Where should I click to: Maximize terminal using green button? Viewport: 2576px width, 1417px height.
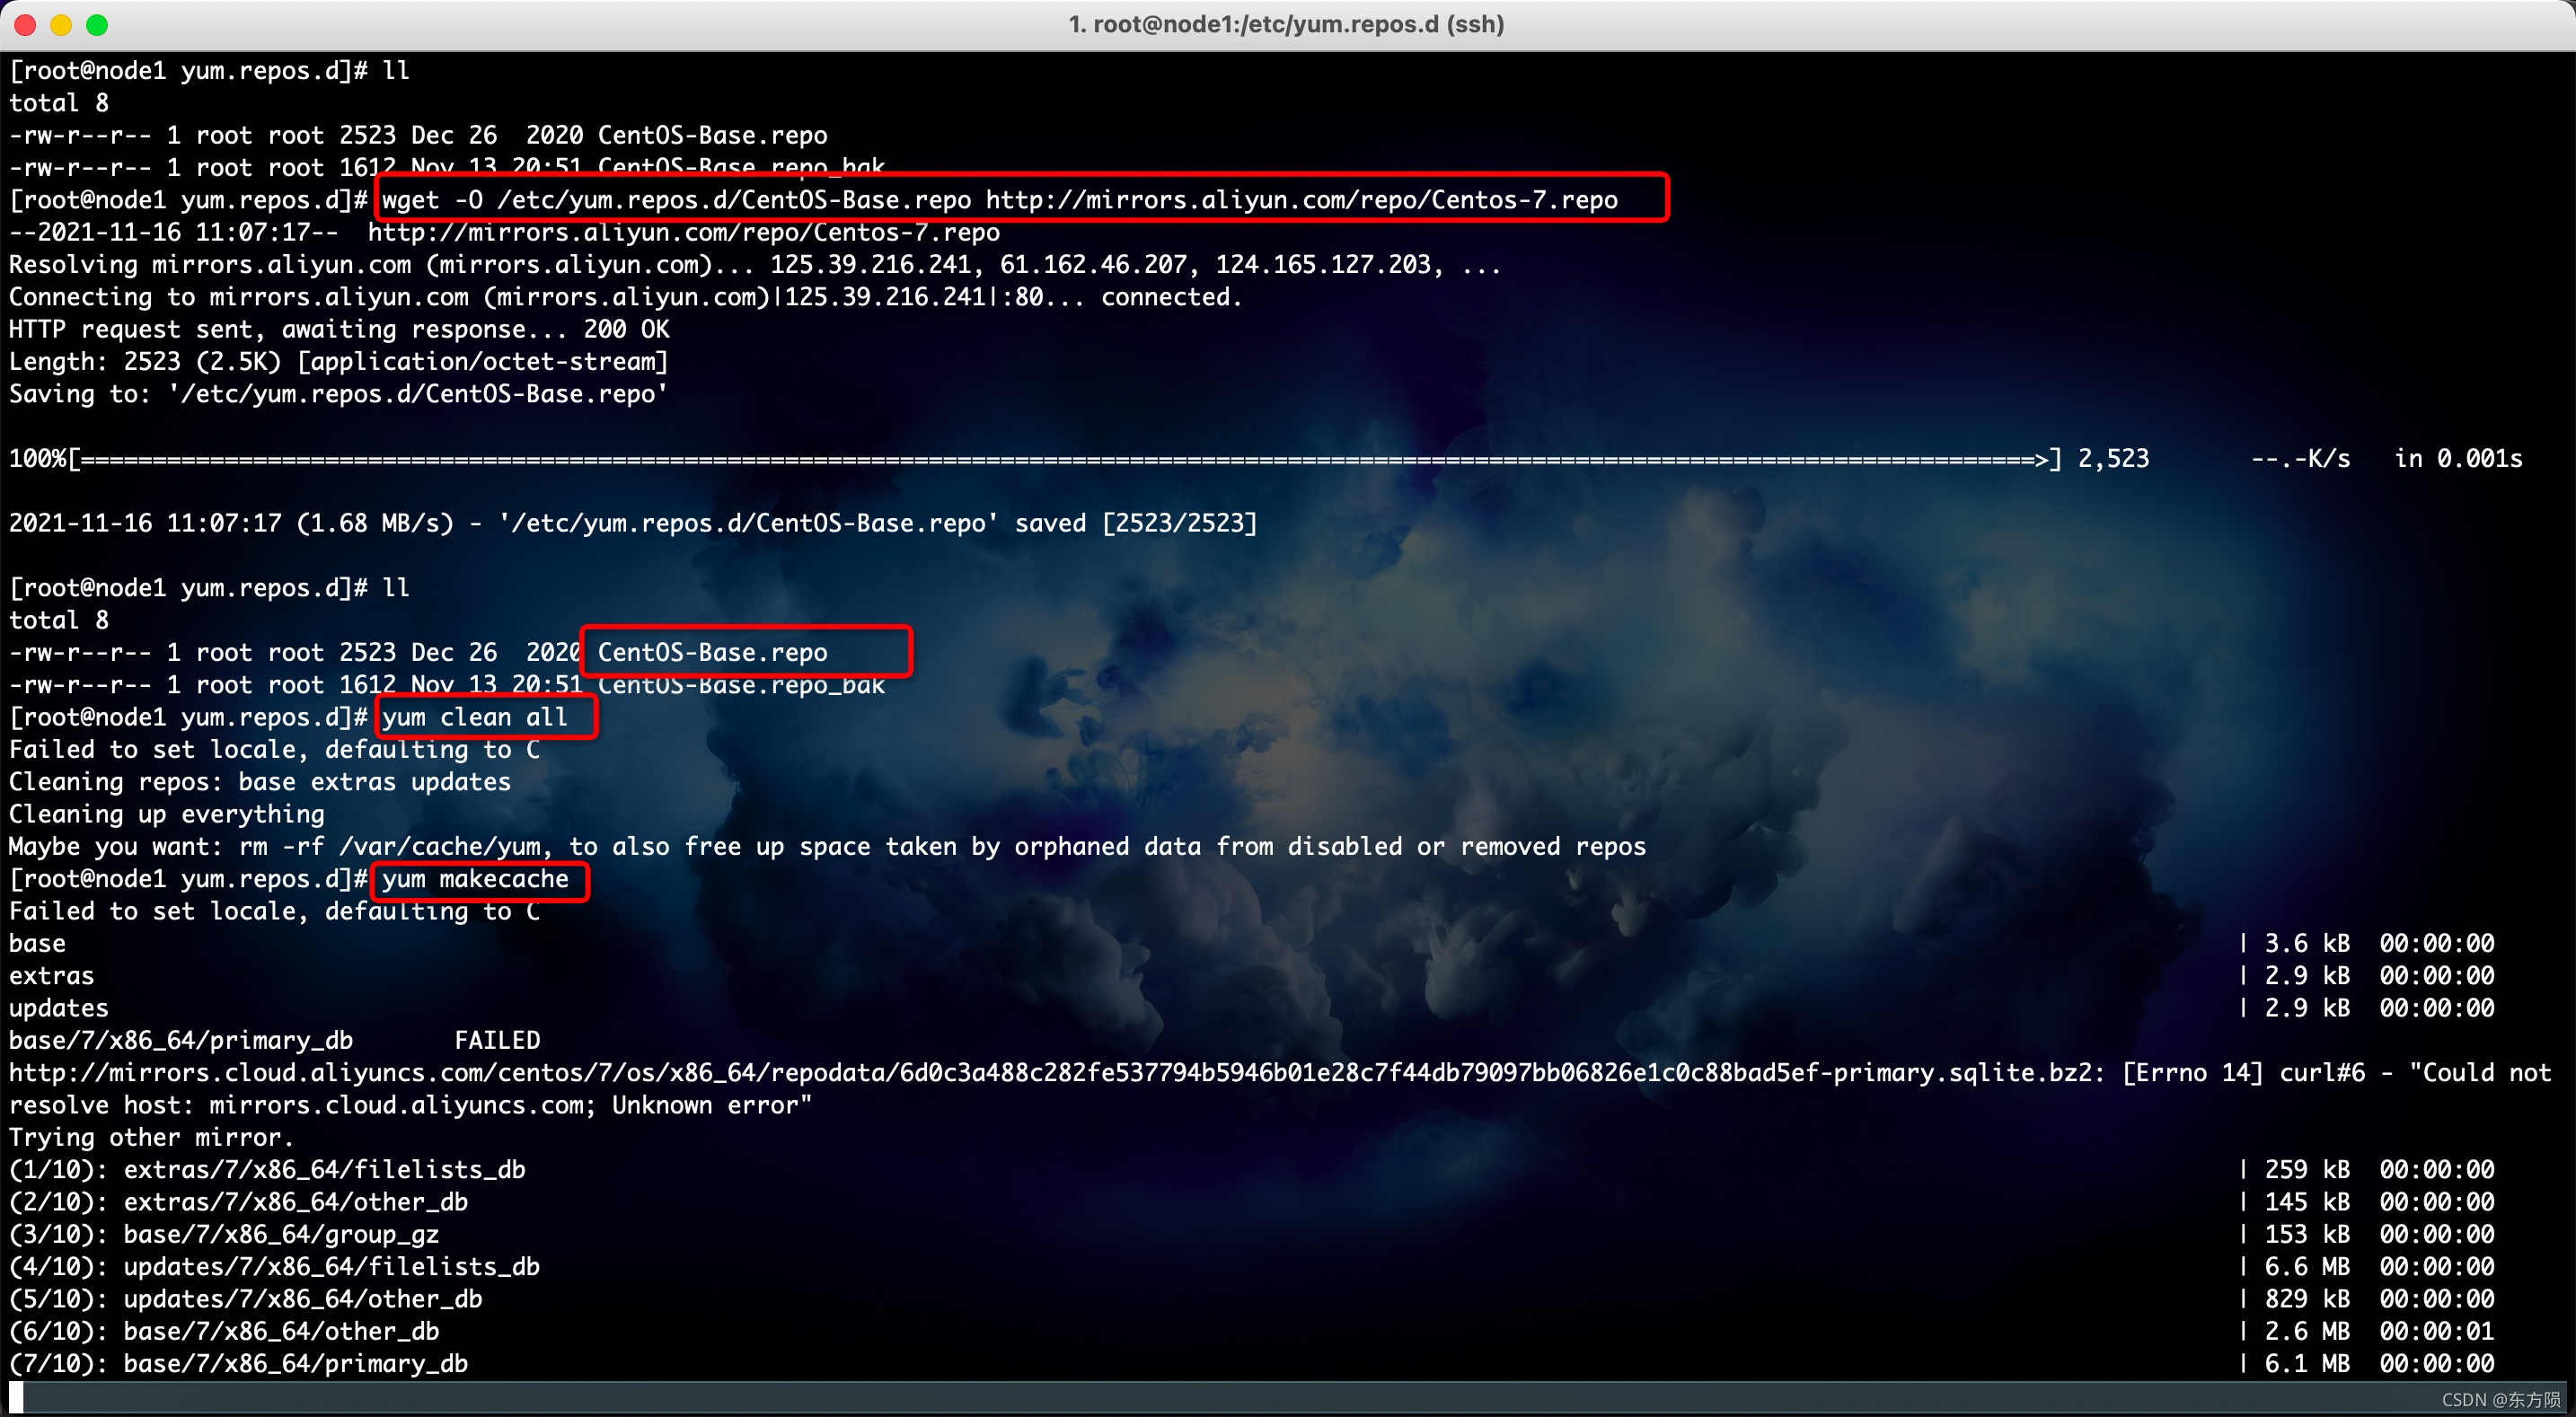(97, 25)
